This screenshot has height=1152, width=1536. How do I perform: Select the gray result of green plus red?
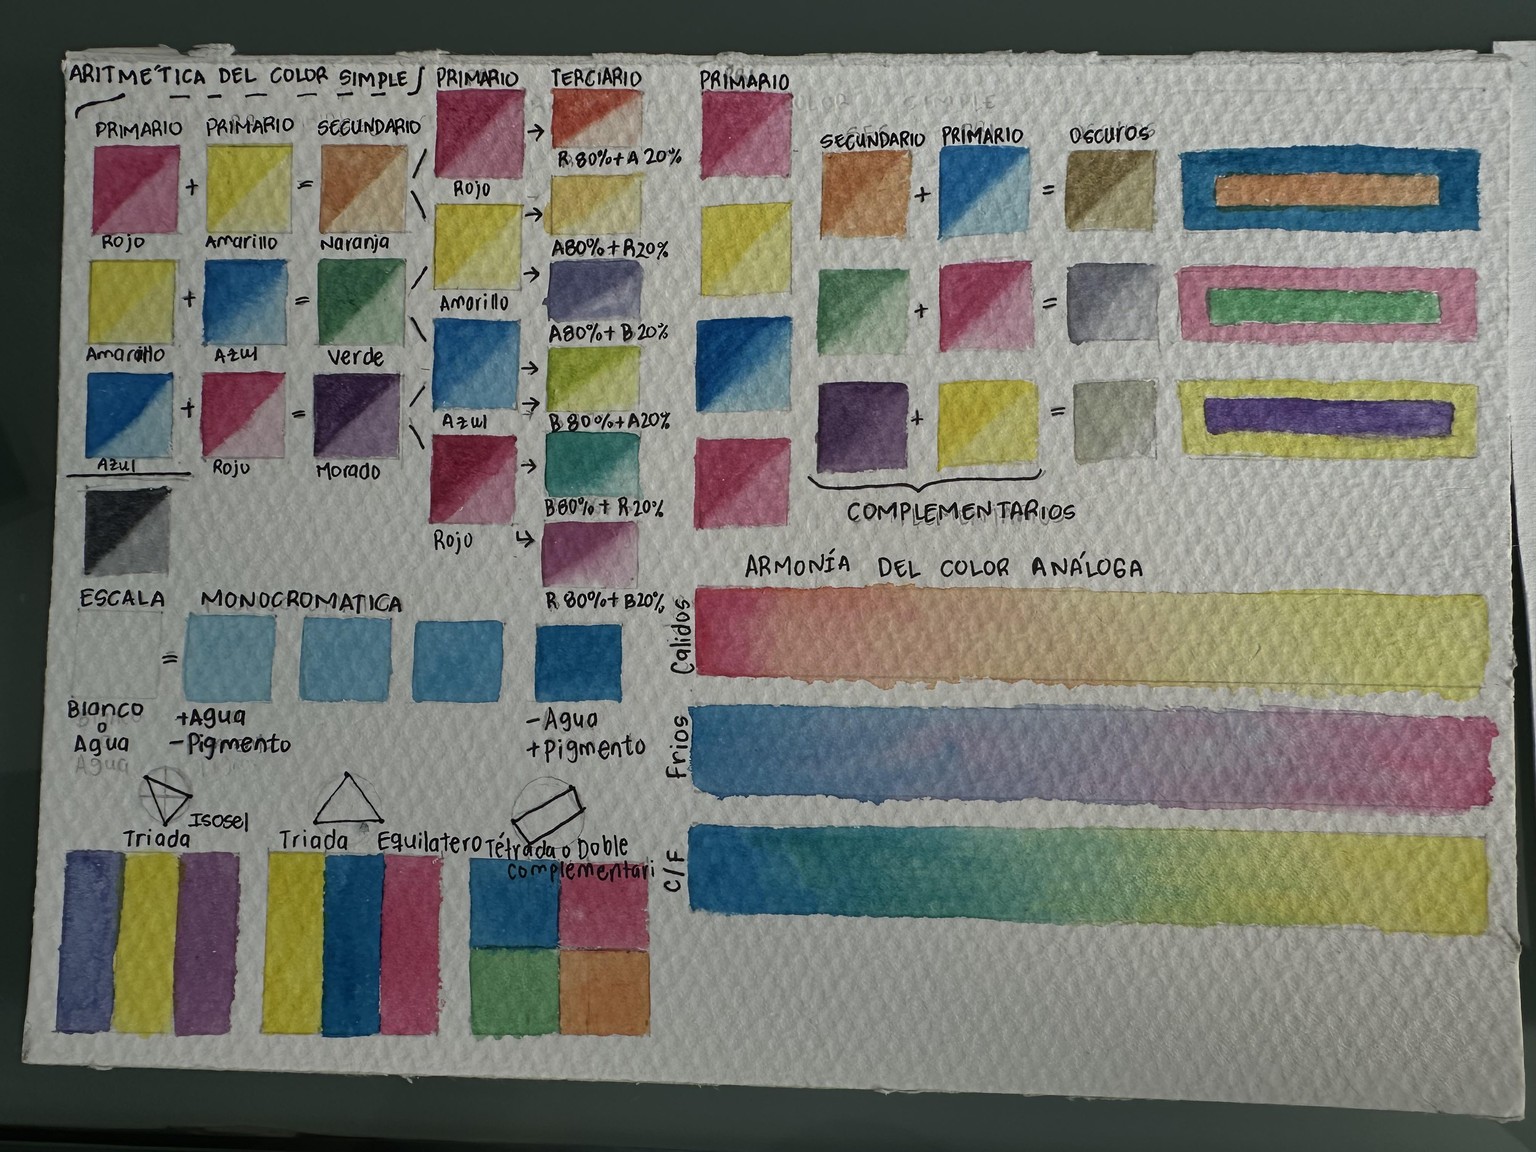click(1113, 303)
